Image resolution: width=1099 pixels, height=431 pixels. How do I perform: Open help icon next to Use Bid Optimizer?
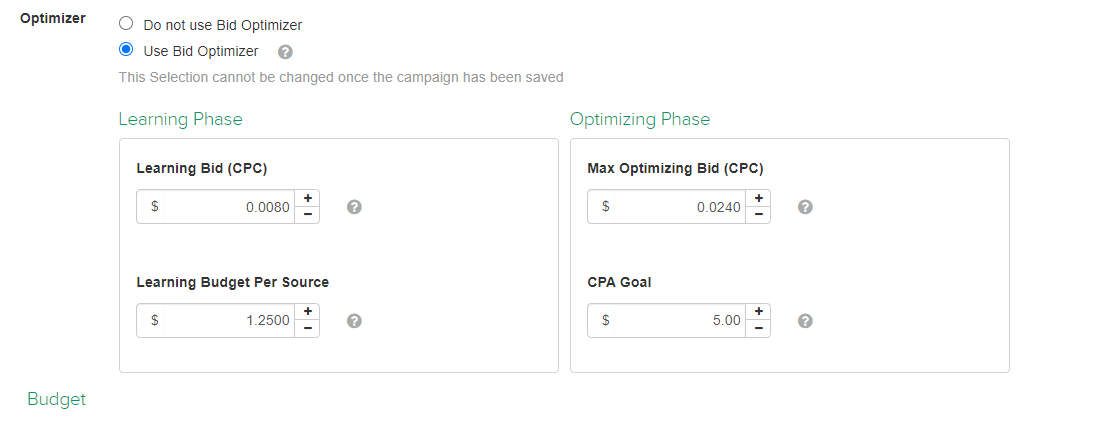tap(285, 52)
